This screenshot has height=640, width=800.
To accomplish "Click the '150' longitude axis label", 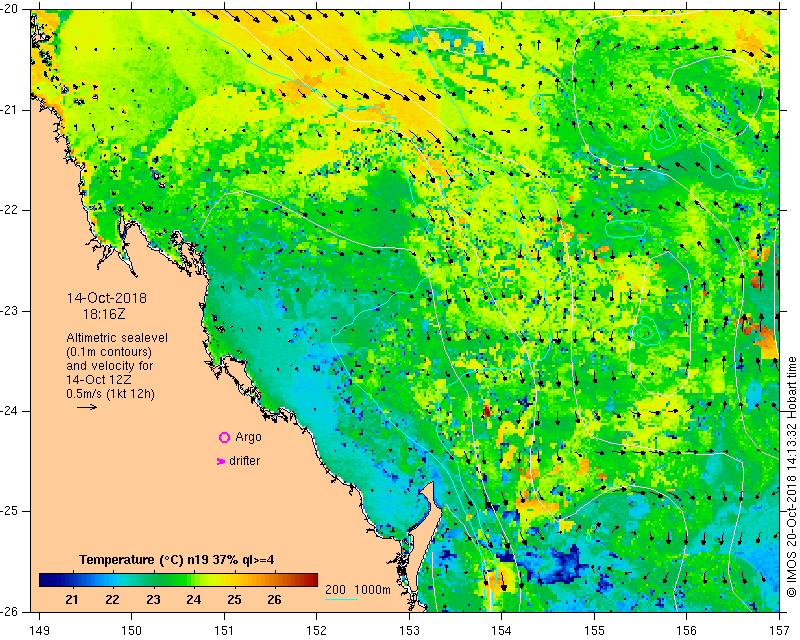I will pos(132,631).
